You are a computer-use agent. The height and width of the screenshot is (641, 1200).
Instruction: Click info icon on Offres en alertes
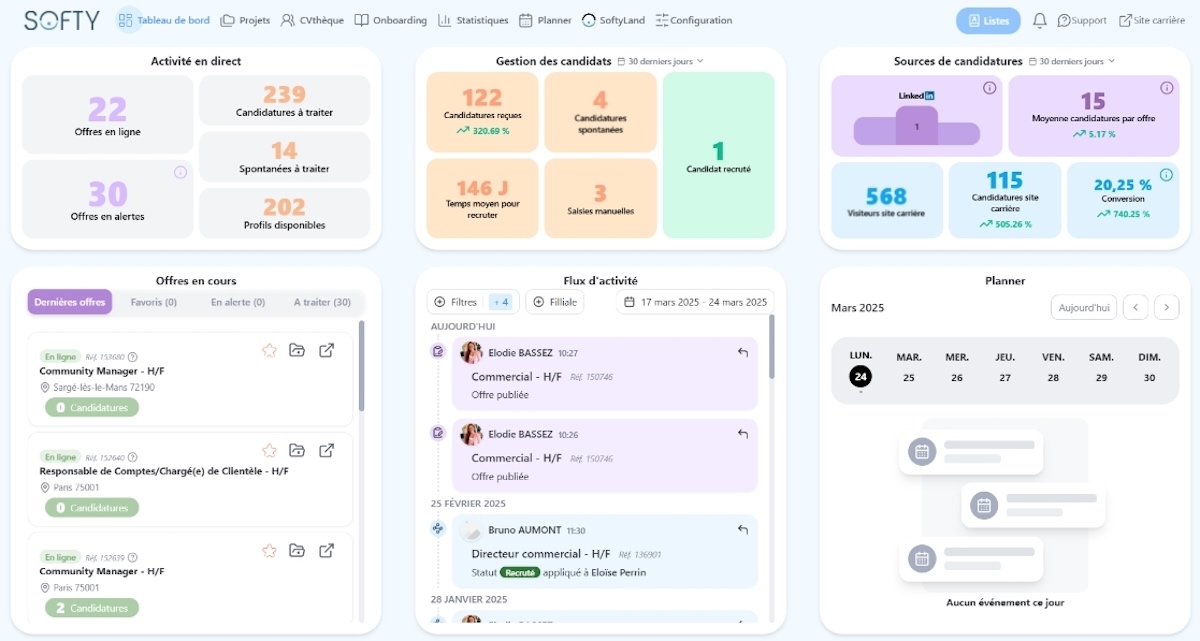[x=180, y=172]
